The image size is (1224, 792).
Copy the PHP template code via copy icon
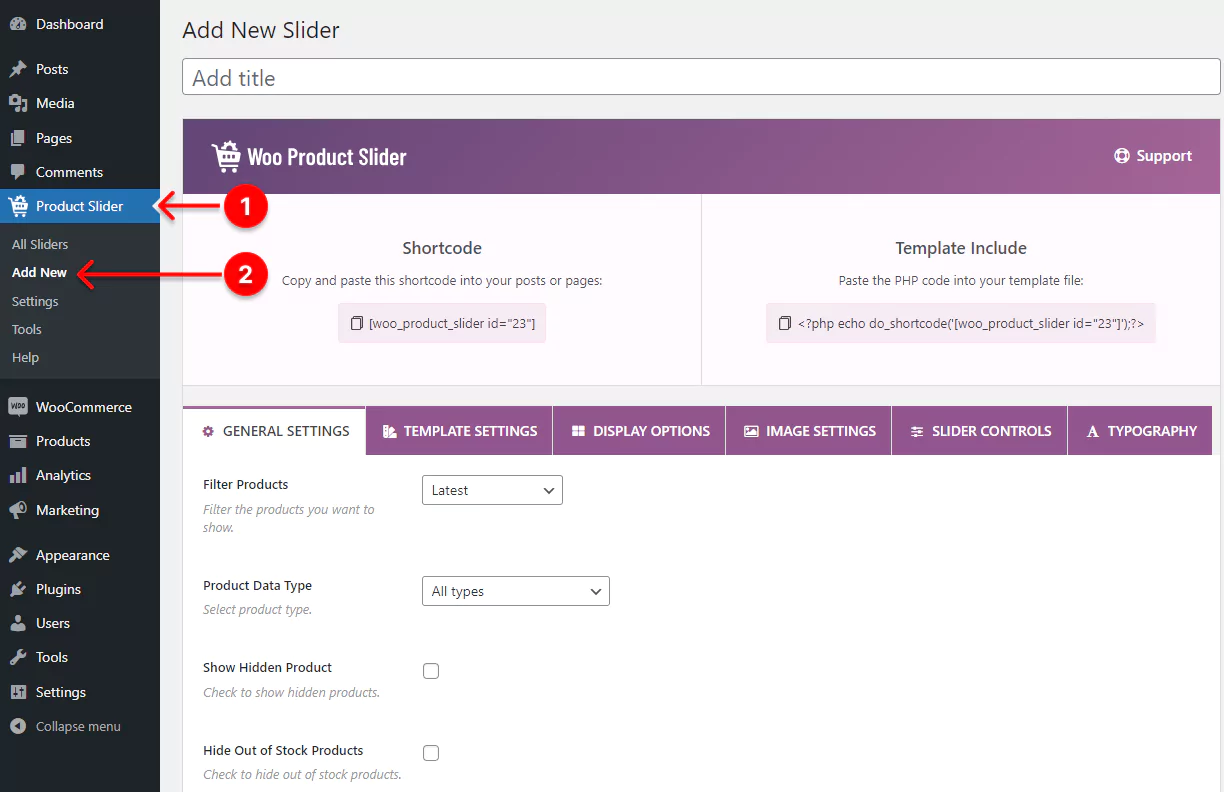click(x=785, y=323)
